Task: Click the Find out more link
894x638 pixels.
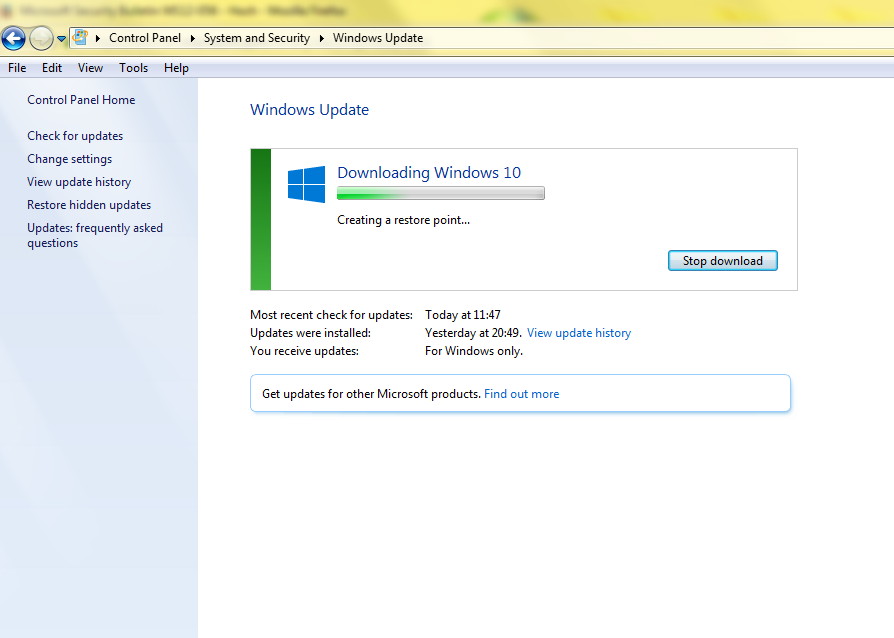Action: click(x=522, y=394)
